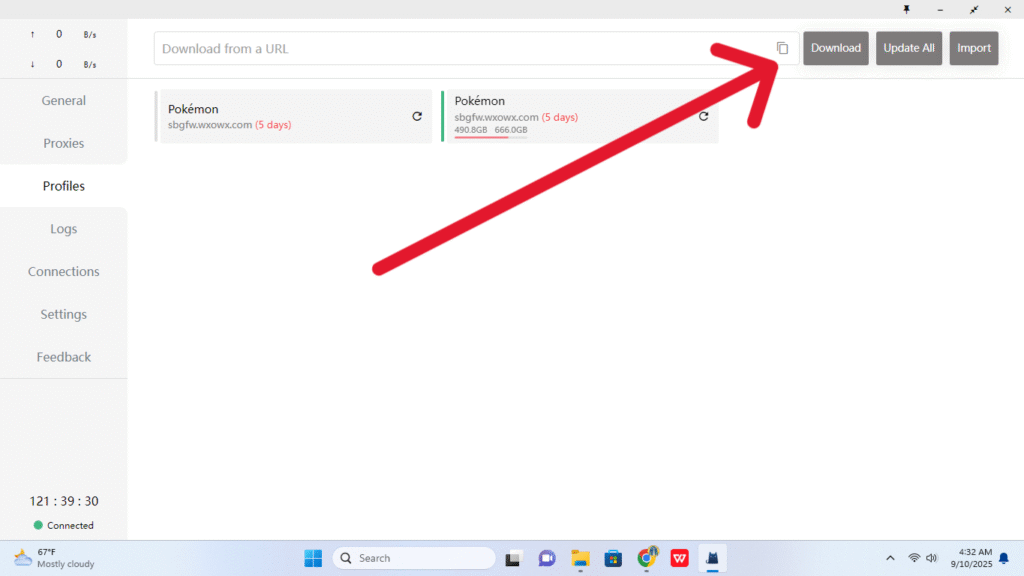The image size is (1024, 576).
Task: Pin the window with the pin icon
Action: [x=907, y=9]
